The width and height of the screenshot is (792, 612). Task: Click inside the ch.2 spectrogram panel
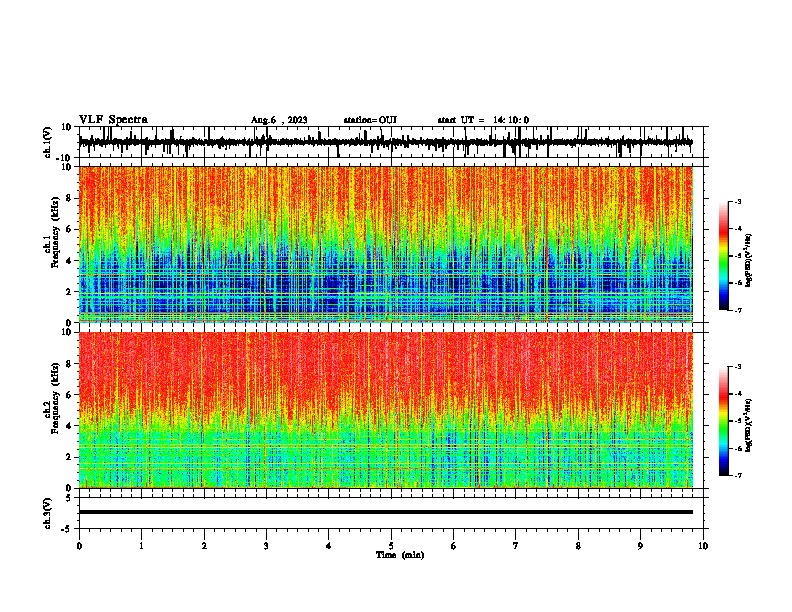(385, 410)
